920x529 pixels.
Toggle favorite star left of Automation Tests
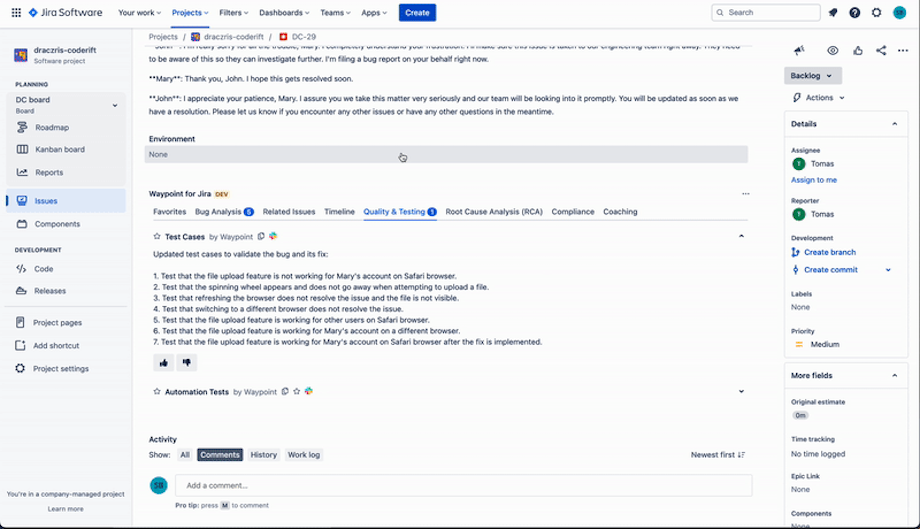coord(157,391)
